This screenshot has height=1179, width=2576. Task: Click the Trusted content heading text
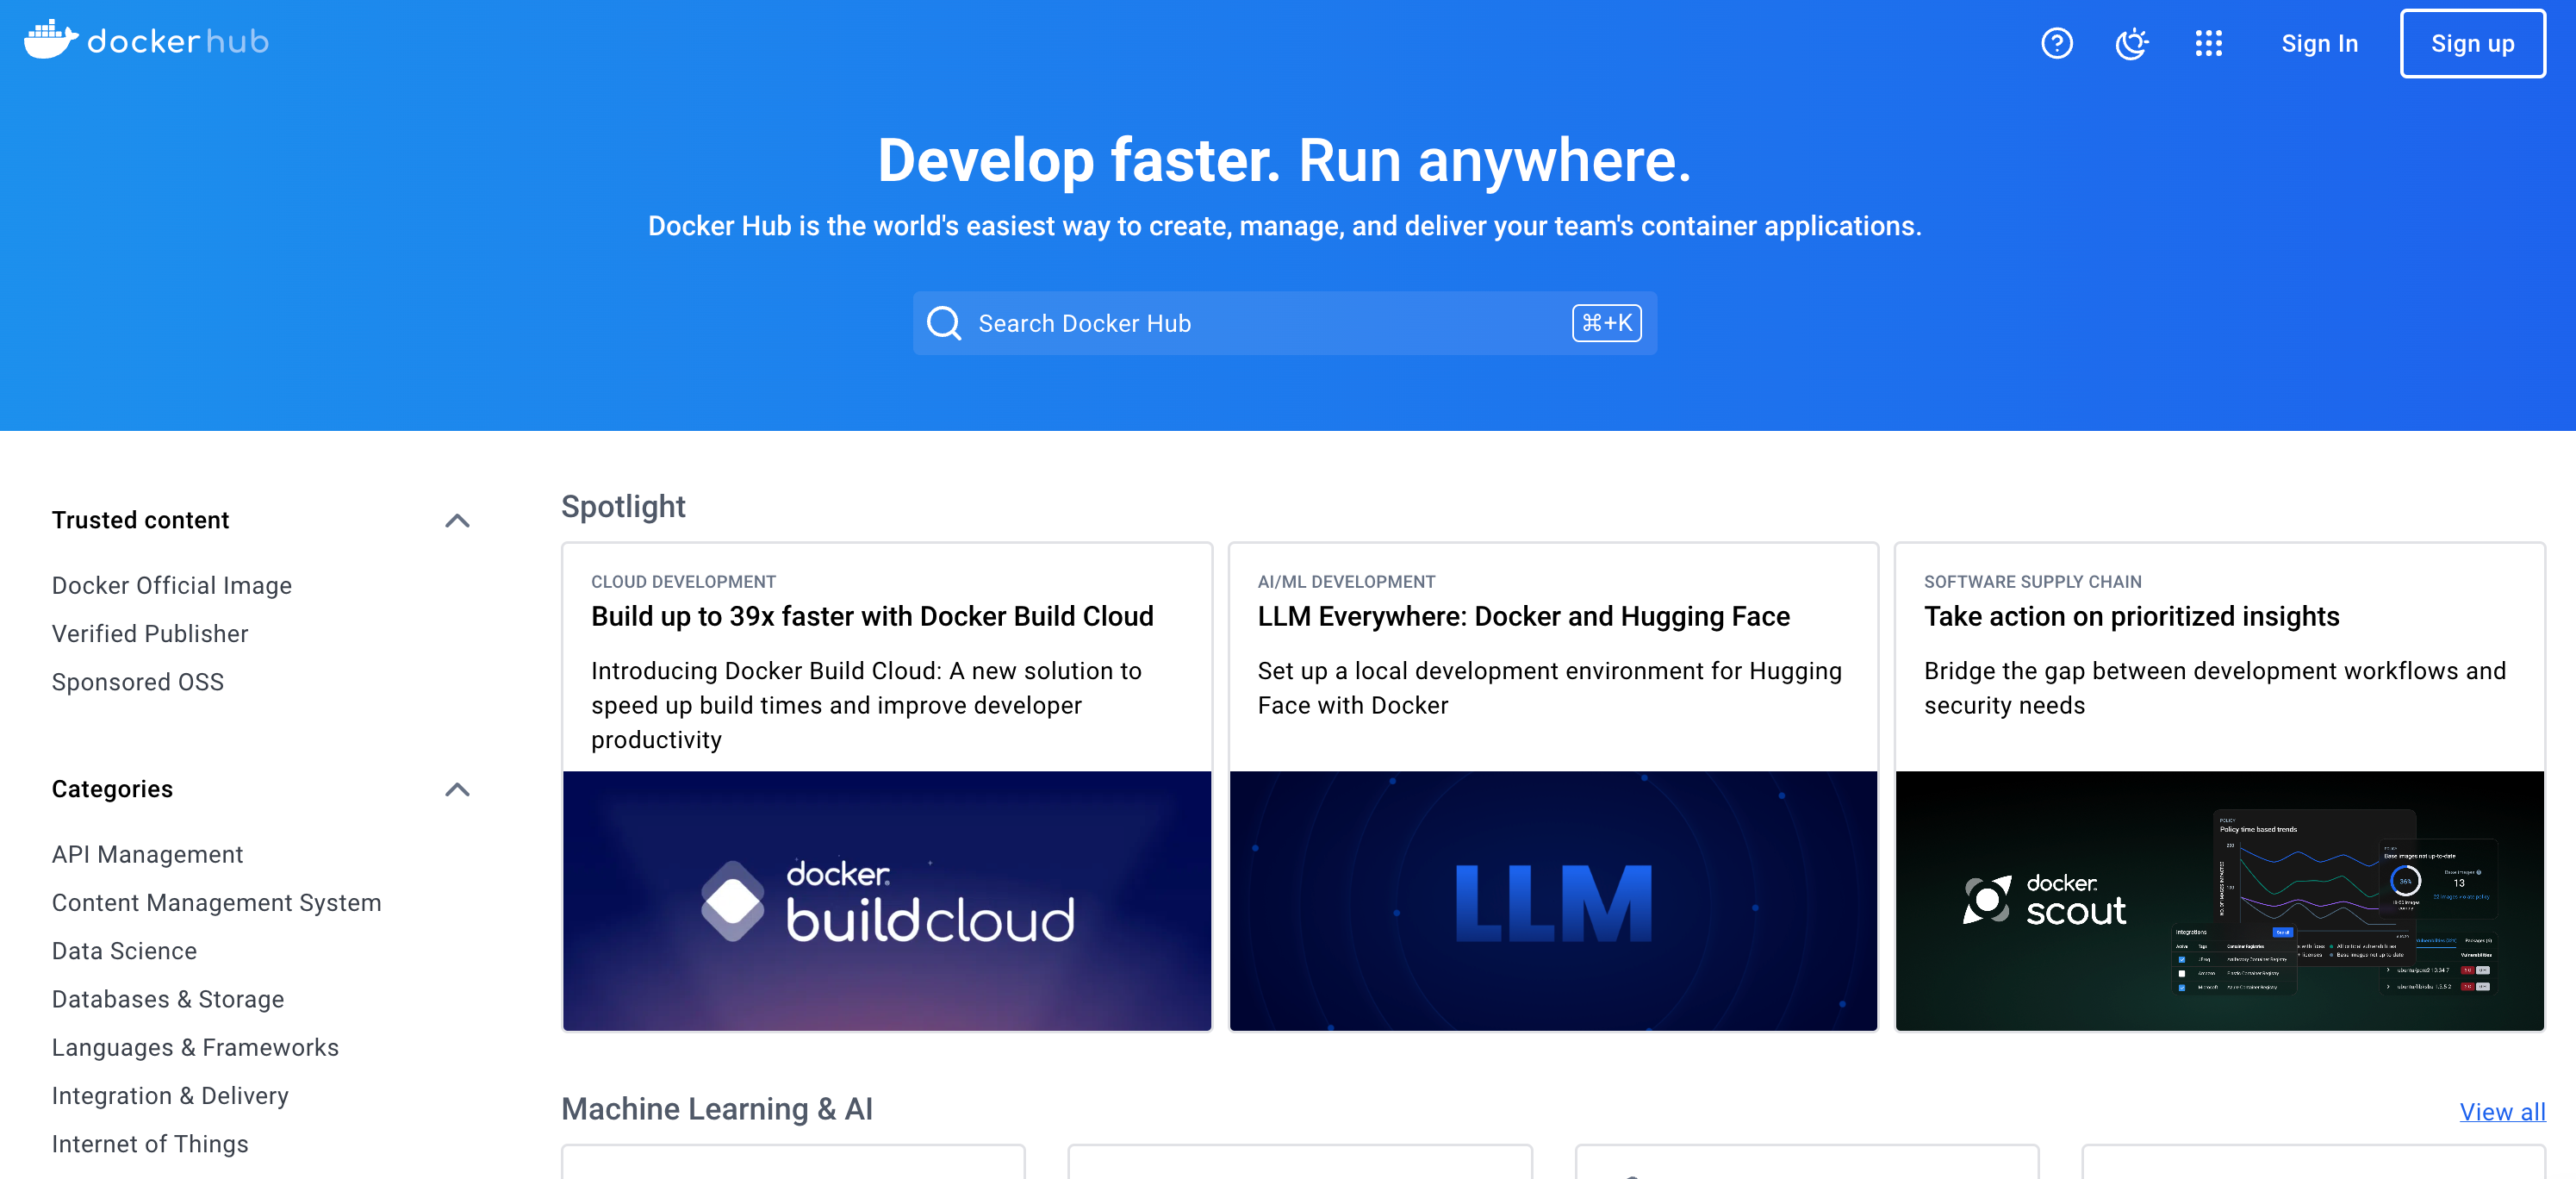click(x=140, y=520)
